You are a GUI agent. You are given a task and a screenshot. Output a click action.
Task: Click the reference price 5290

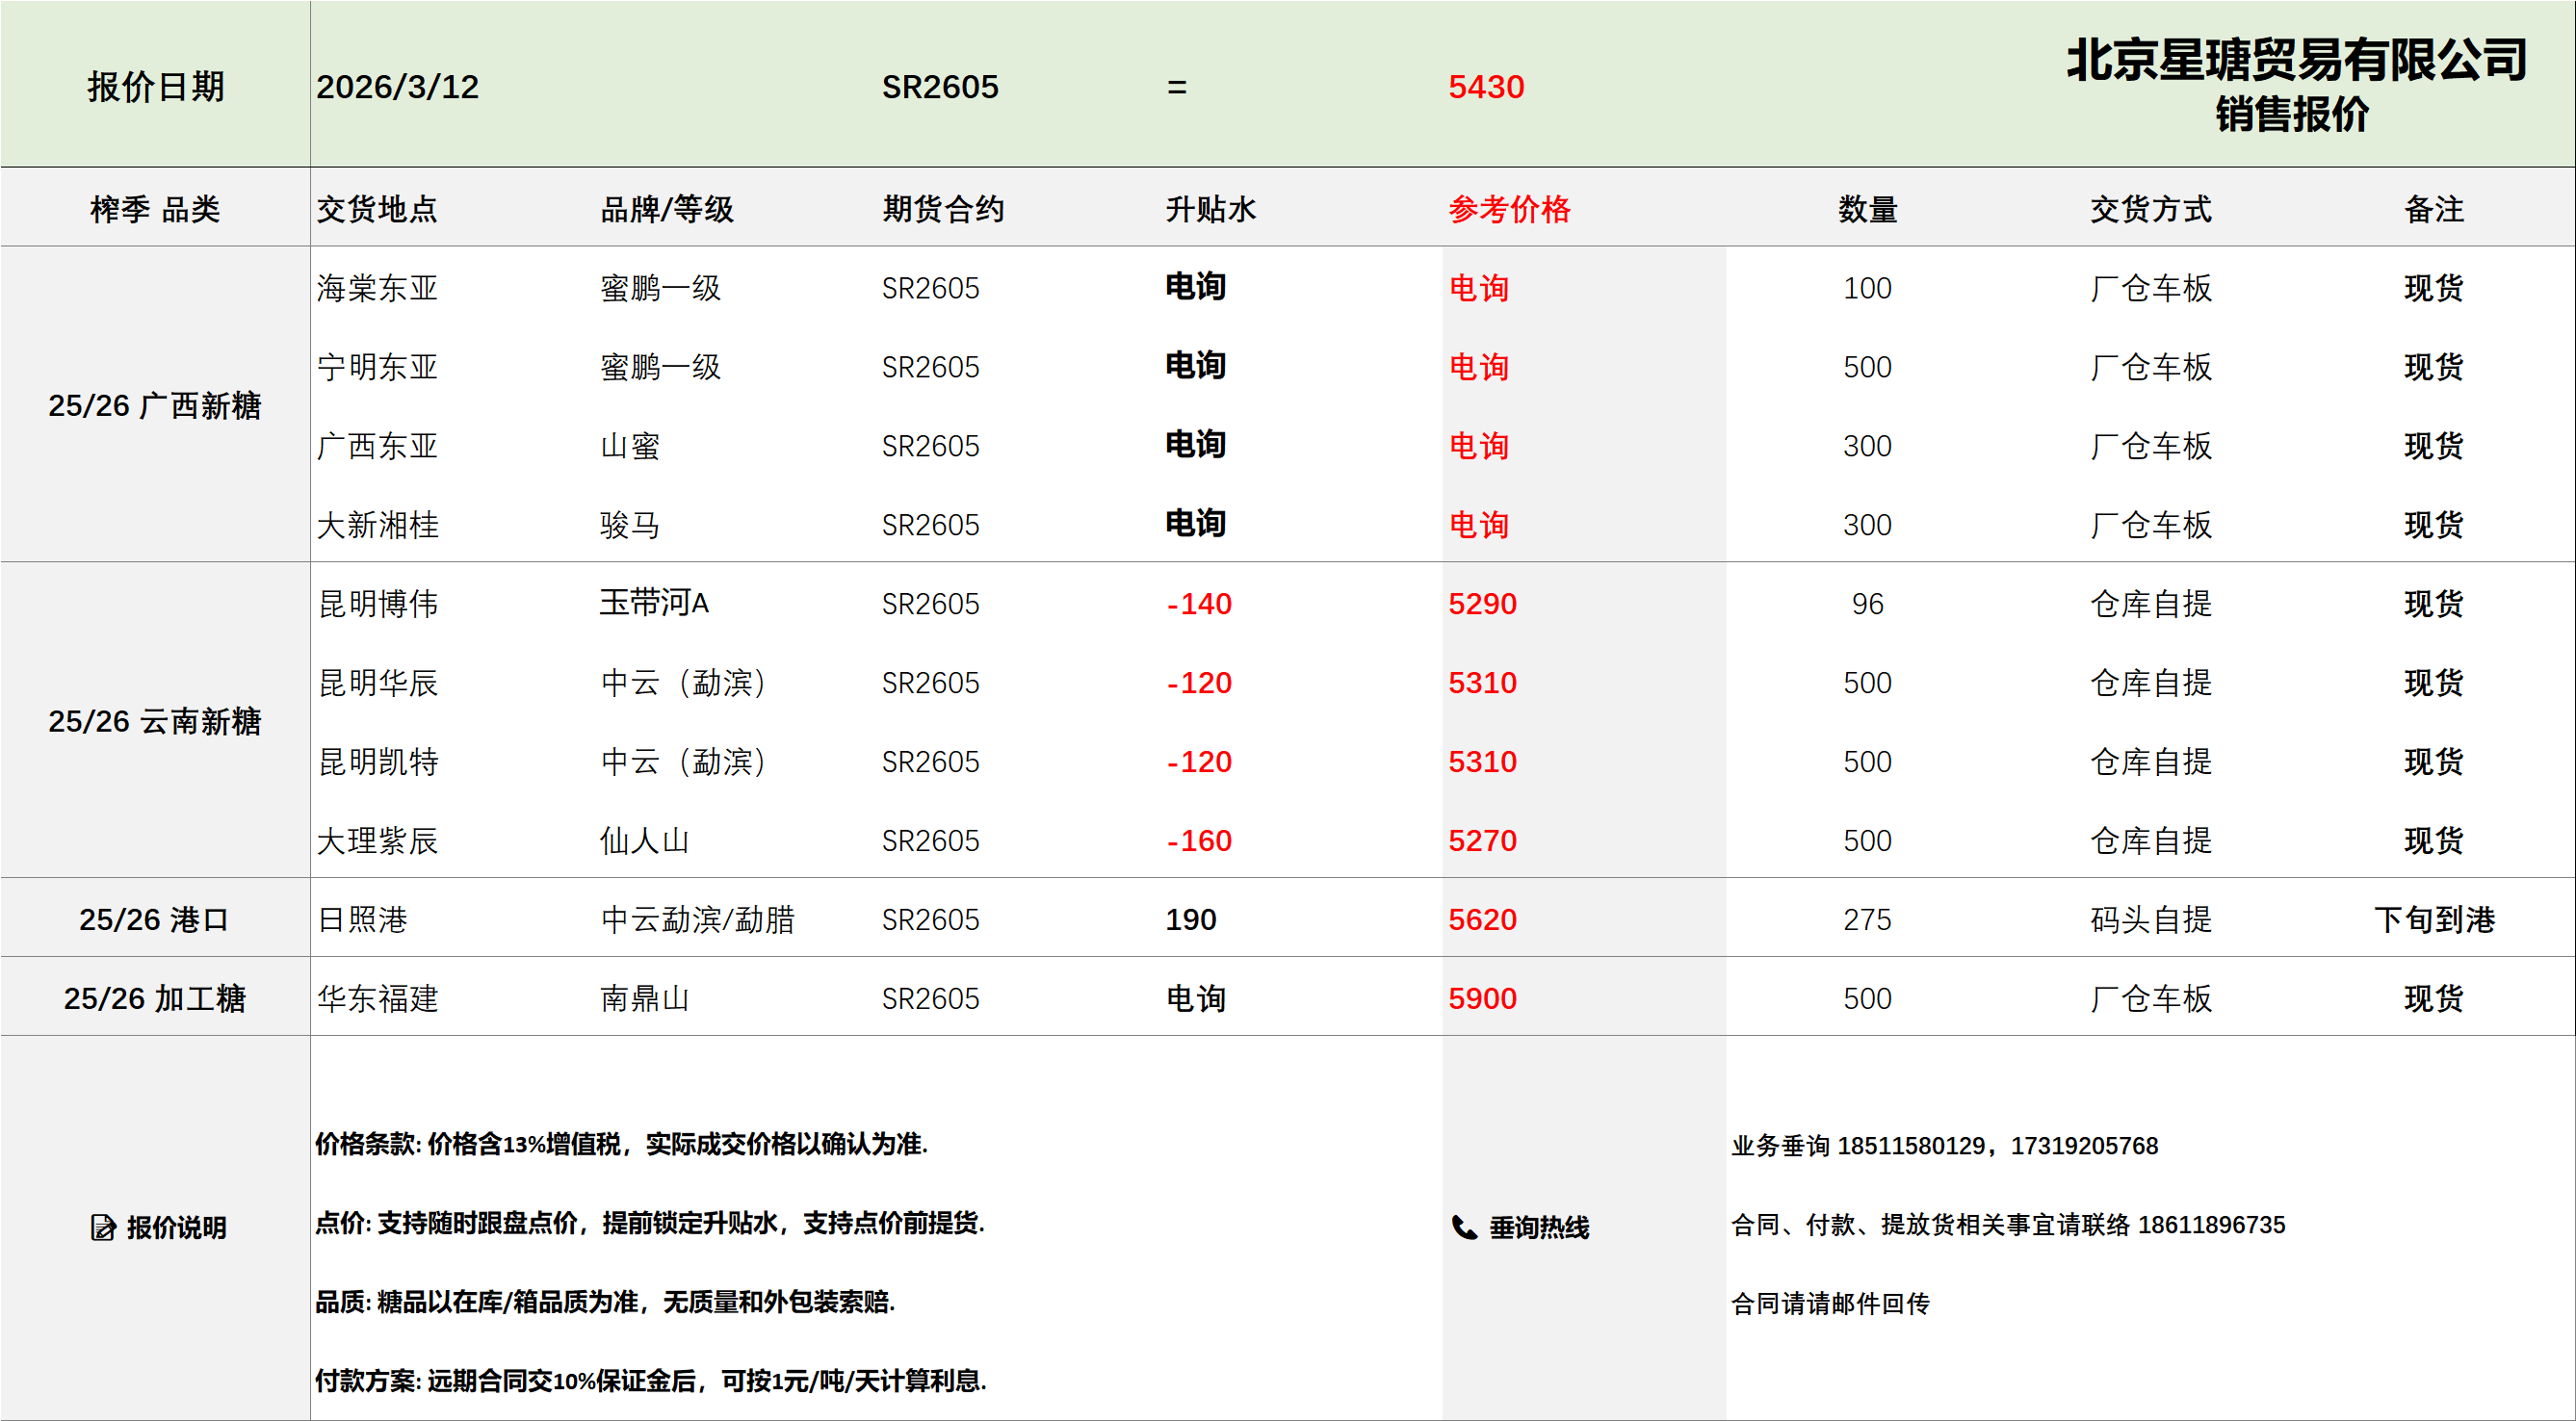click(x=1482, y=604)
